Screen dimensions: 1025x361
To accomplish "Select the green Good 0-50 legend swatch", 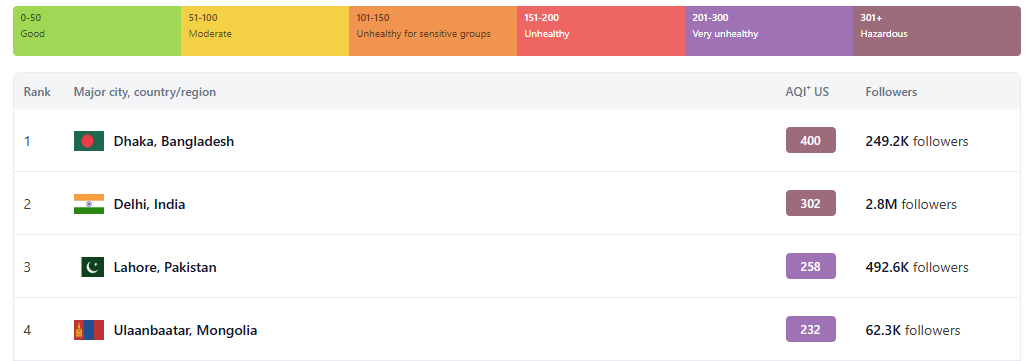I will pos(97,31).
